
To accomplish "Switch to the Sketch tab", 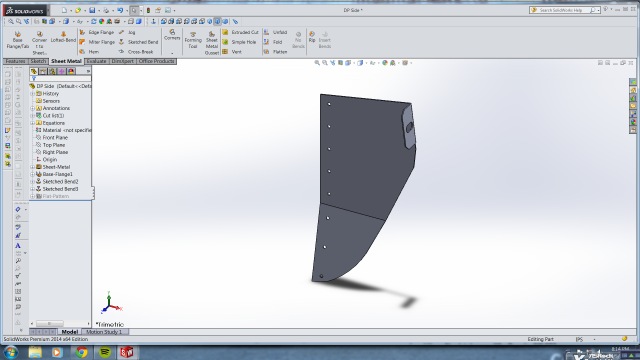I will point(38,61).
